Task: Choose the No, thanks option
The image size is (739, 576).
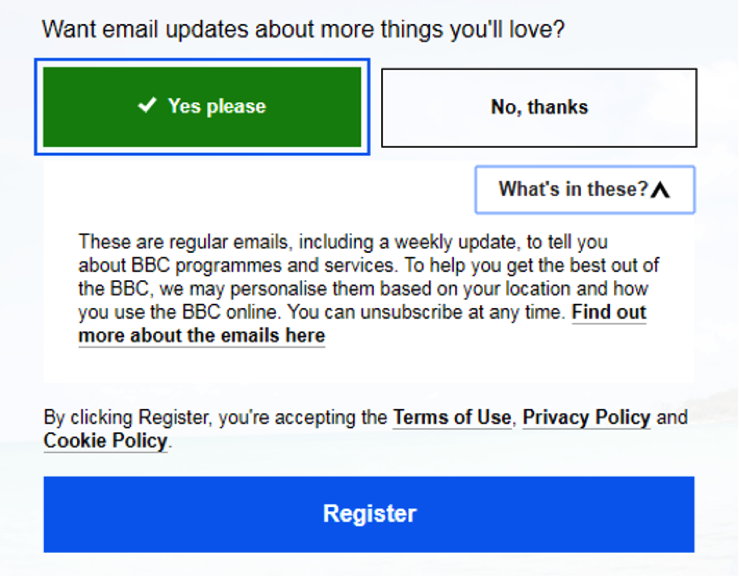Action: (539, 107)
